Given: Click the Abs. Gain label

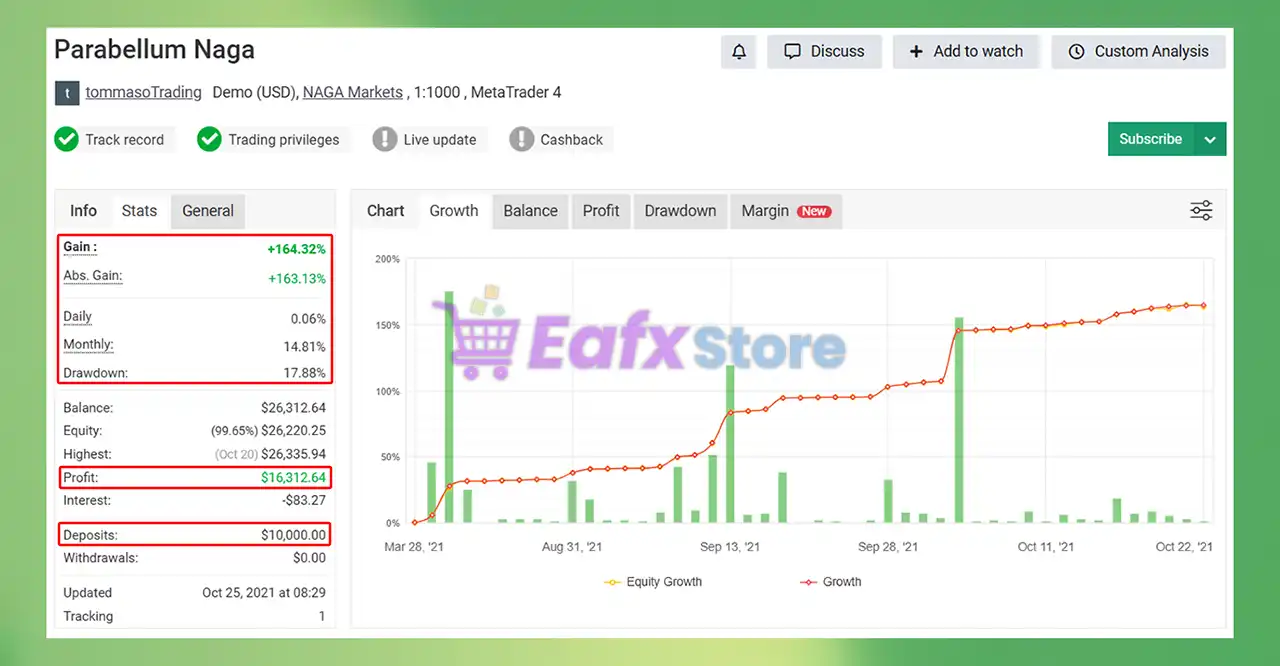Looking at the screenshot, I should point(92,276).
